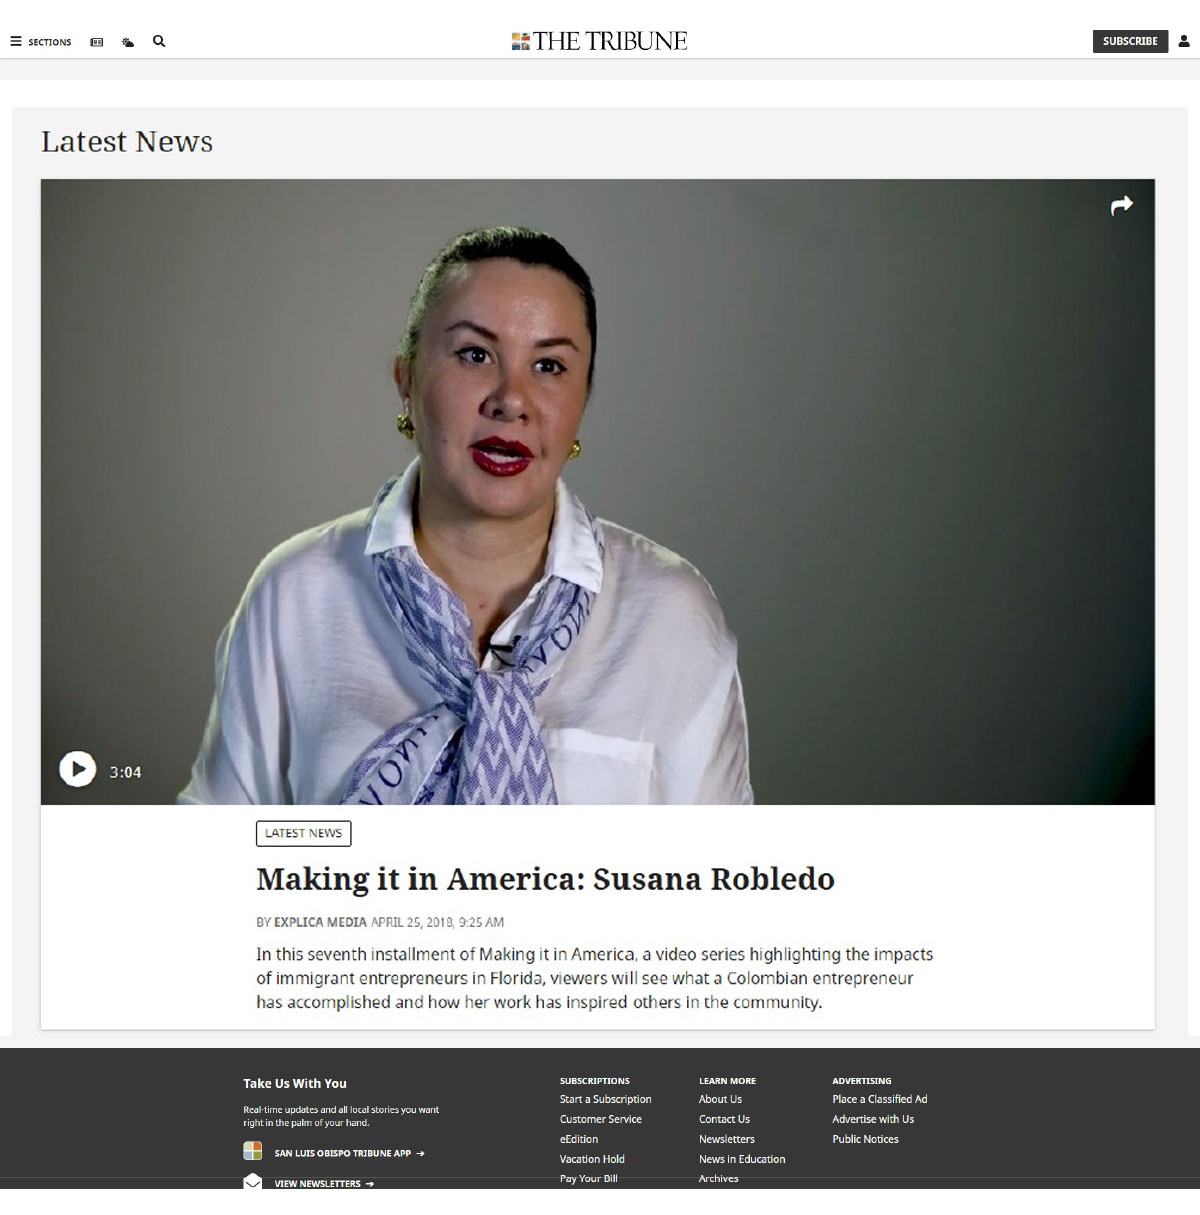Open the video thumbnail image
The width and height of the screenshot is (1200, 1215).
click(x=597, y=491)
